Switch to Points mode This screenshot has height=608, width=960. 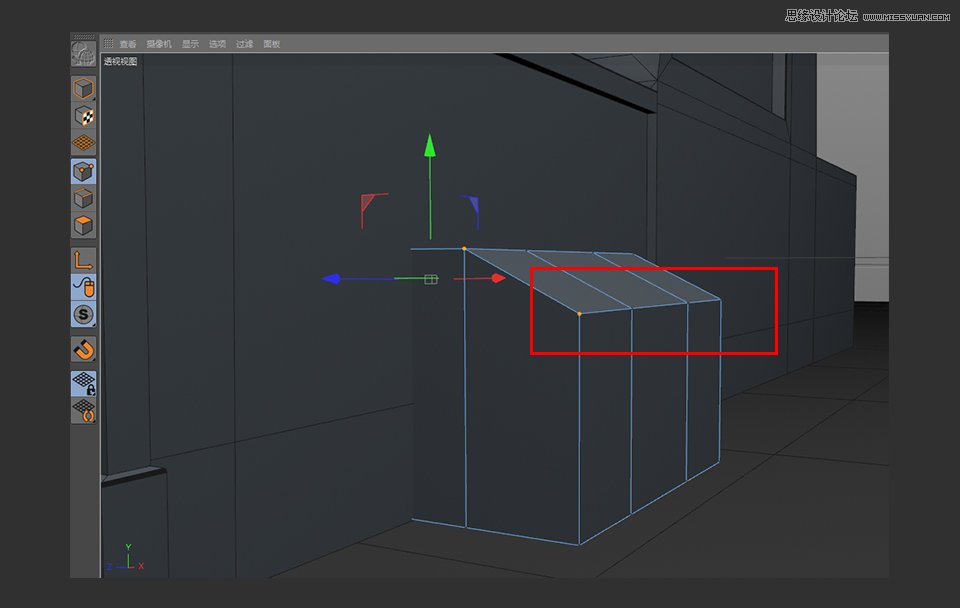83,171
